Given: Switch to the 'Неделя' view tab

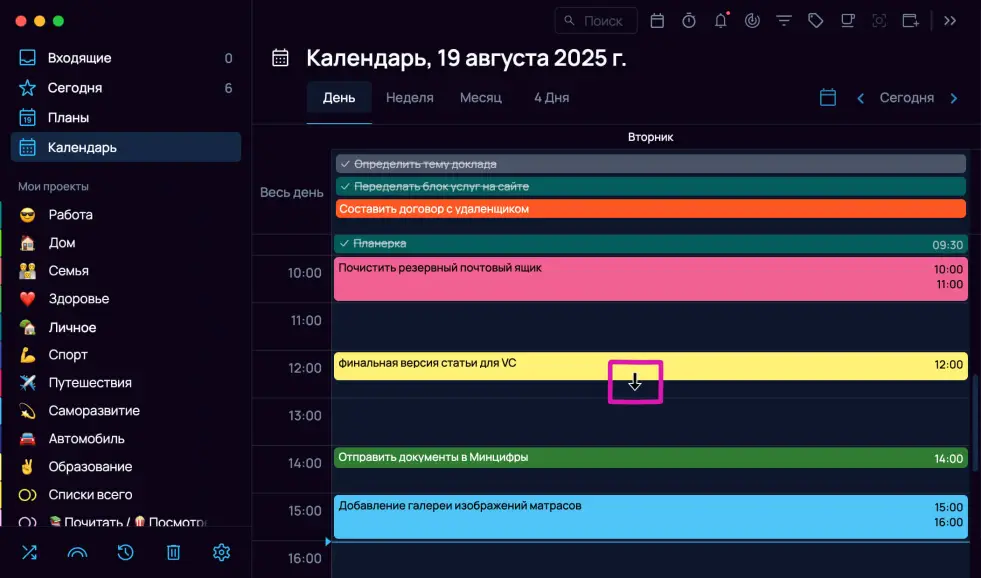Looking at the screenshot, I should [x=409, y=98].
